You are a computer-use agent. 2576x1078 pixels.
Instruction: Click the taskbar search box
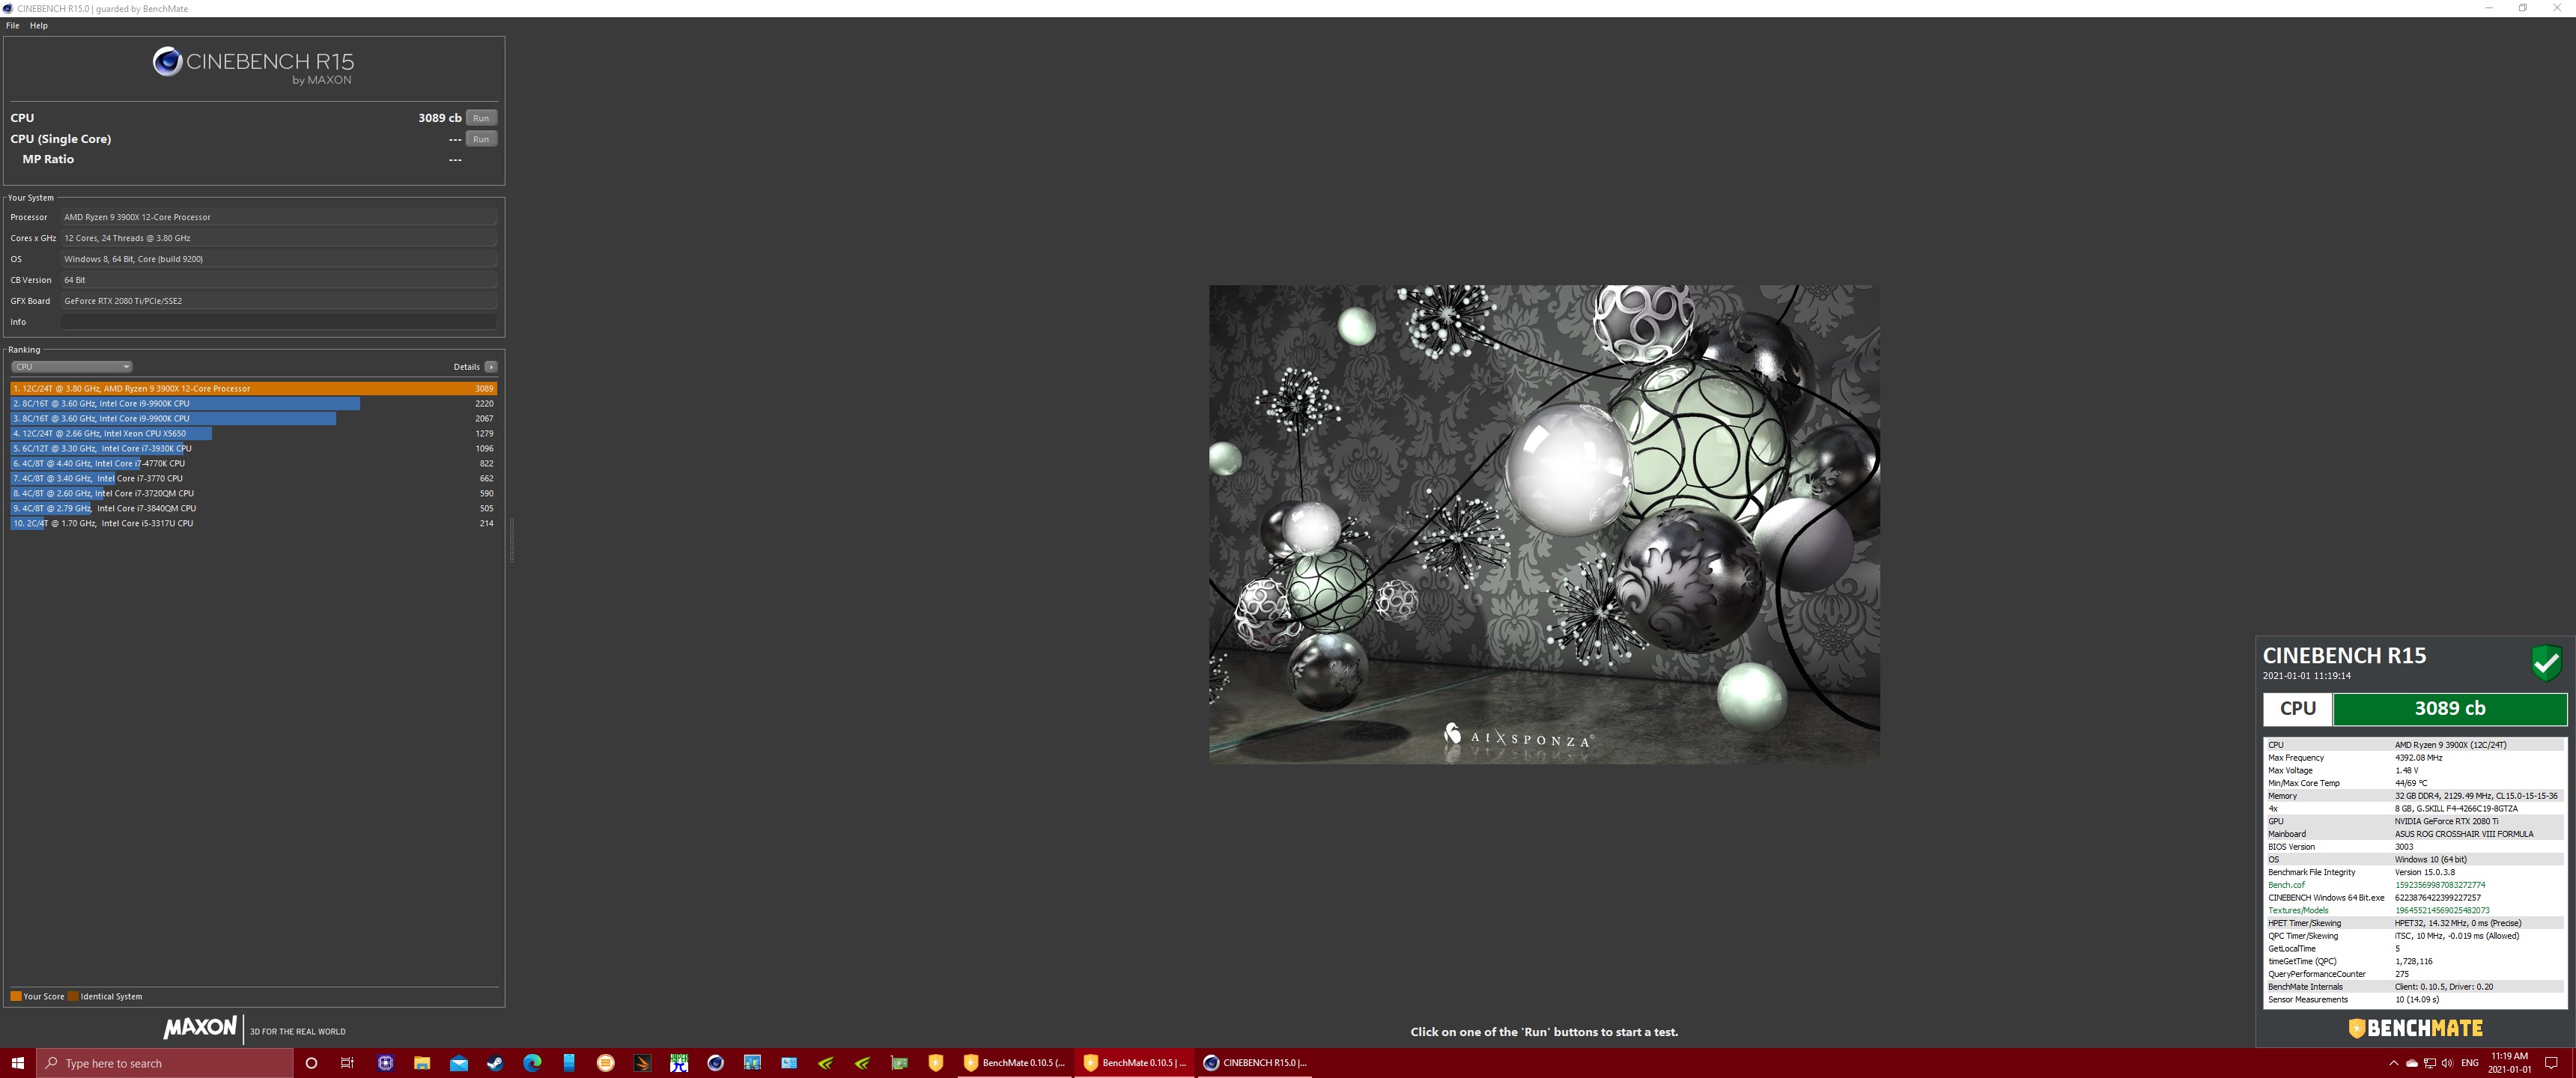[165, 1063]
